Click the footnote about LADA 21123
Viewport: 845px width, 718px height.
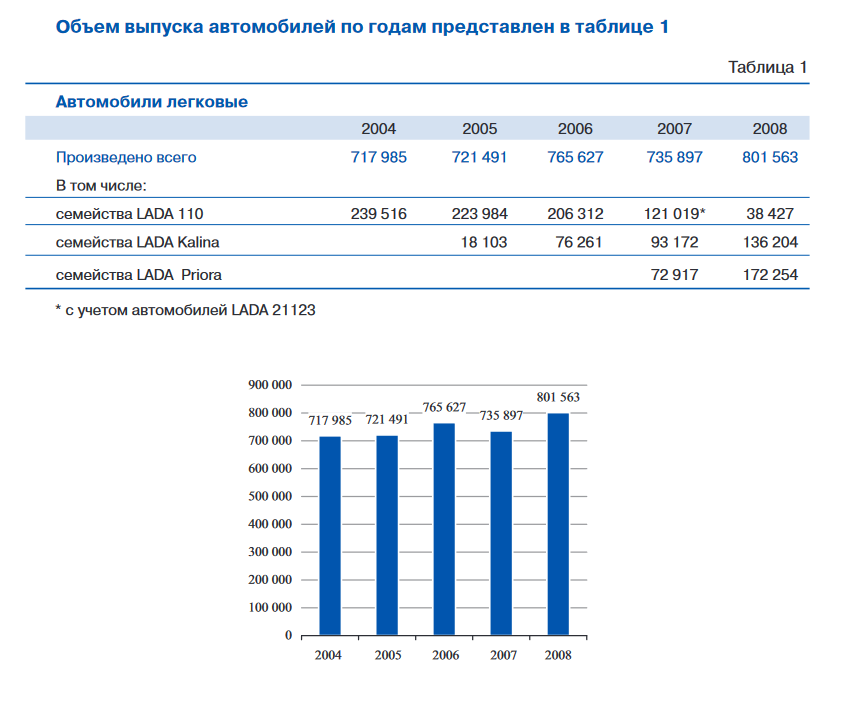point(185,310)
